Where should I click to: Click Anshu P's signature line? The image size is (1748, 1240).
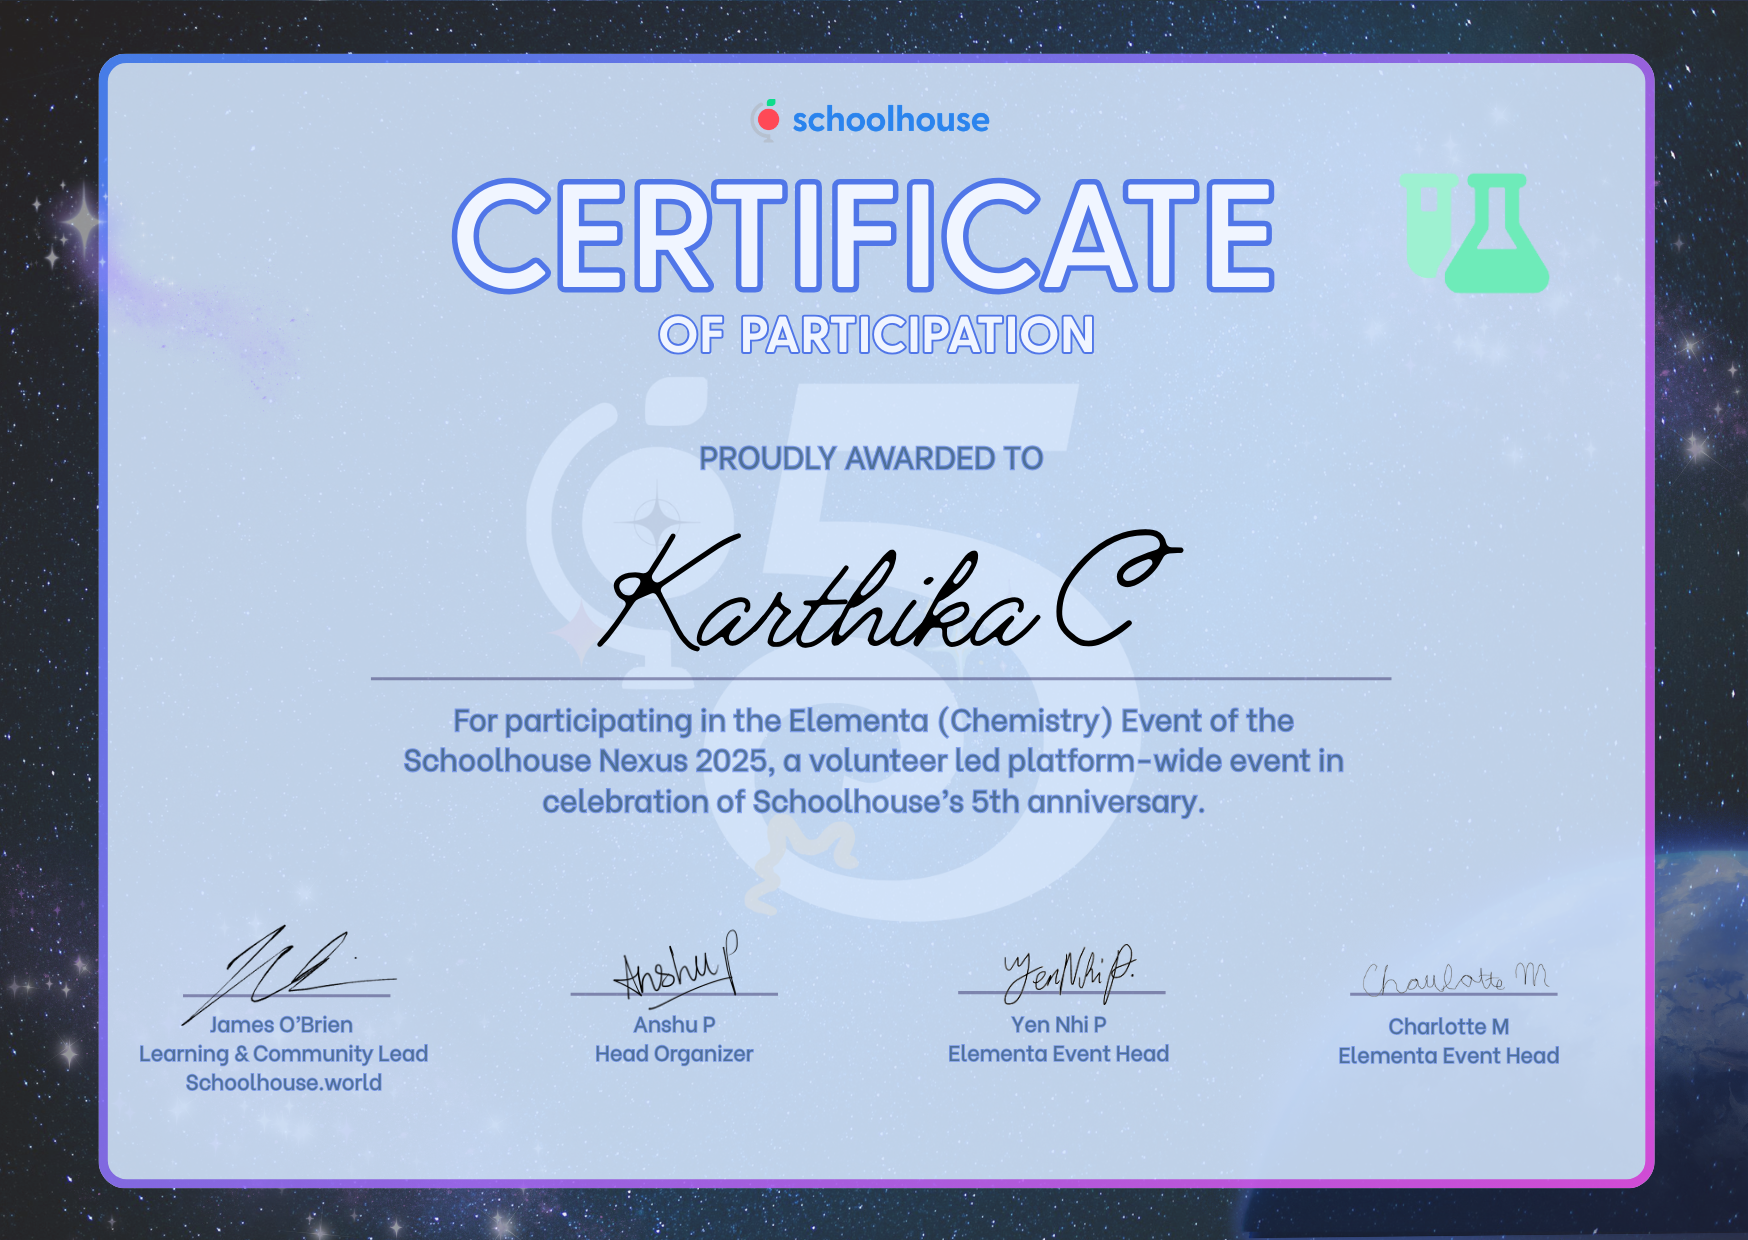[x=675, y=995]
